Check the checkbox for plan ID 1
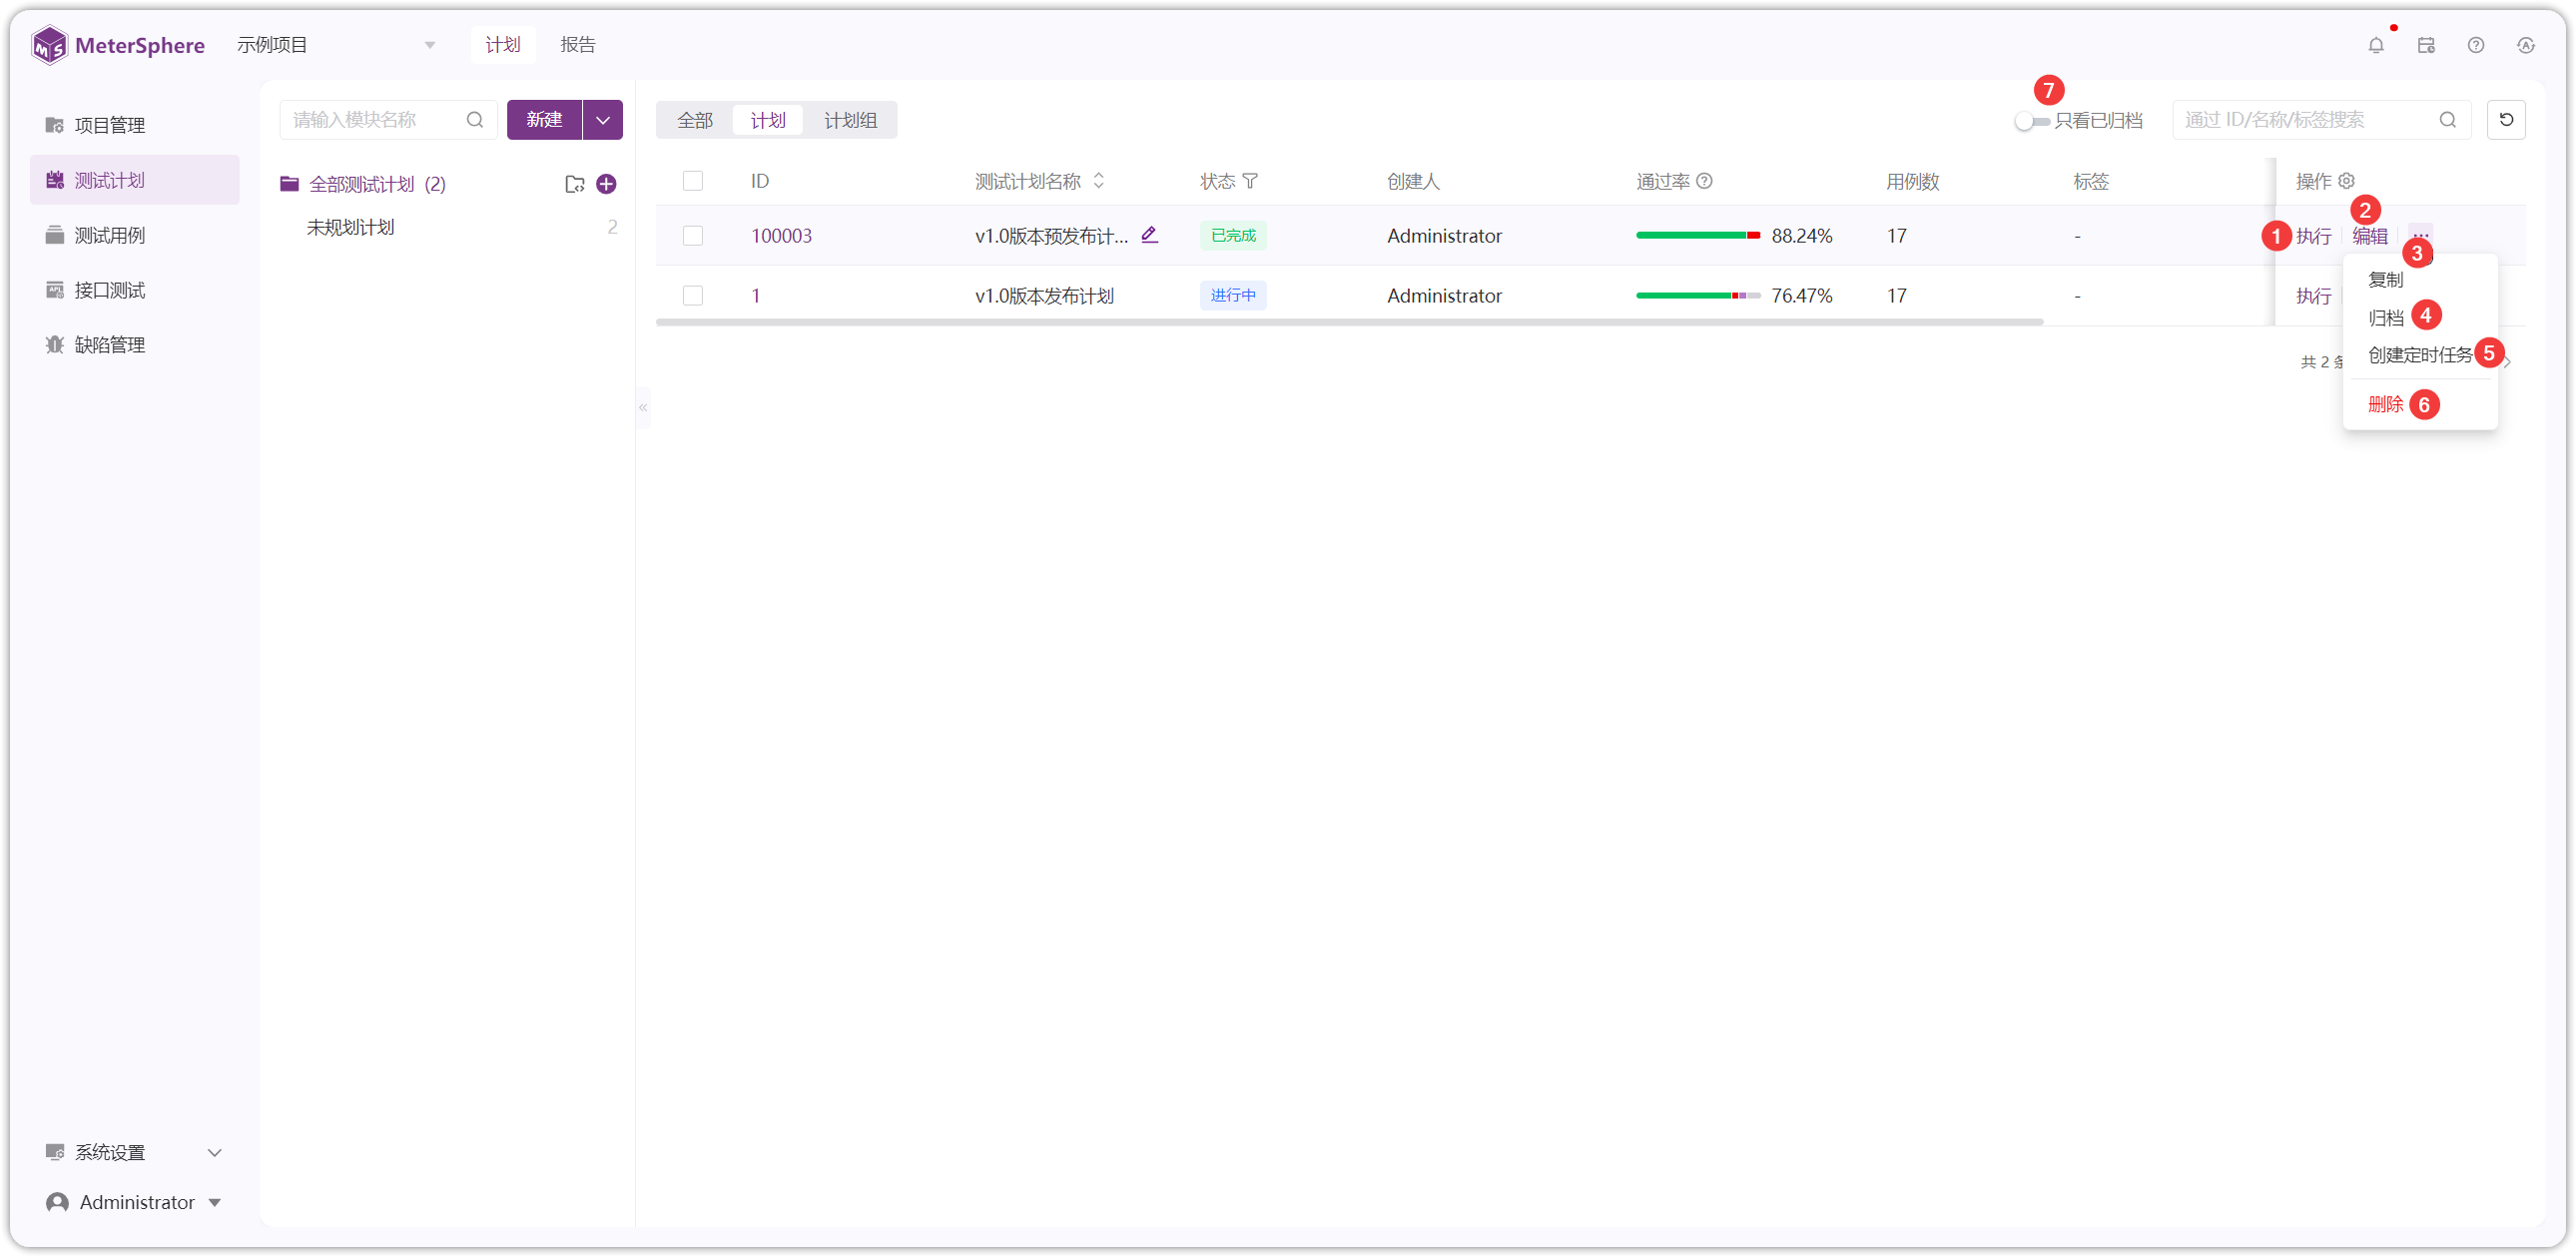This screenshot has height=1257, width=2576. [x=693, y=296]
